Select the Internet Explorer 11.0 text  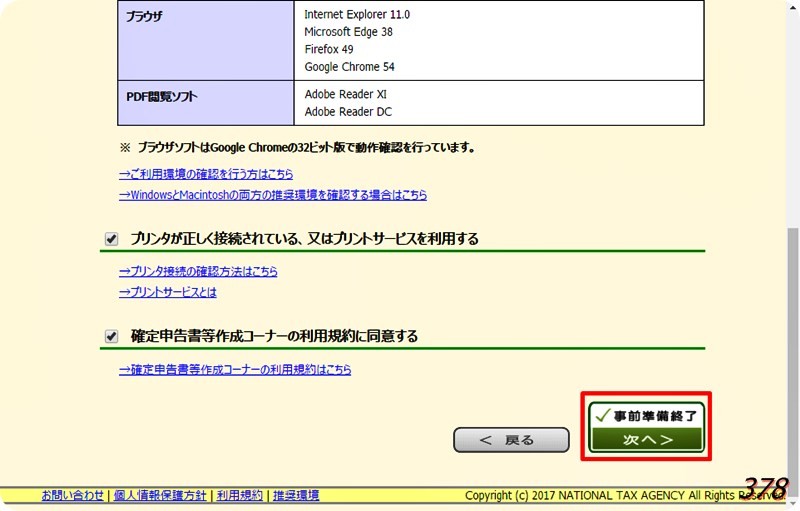click(357, 14)
